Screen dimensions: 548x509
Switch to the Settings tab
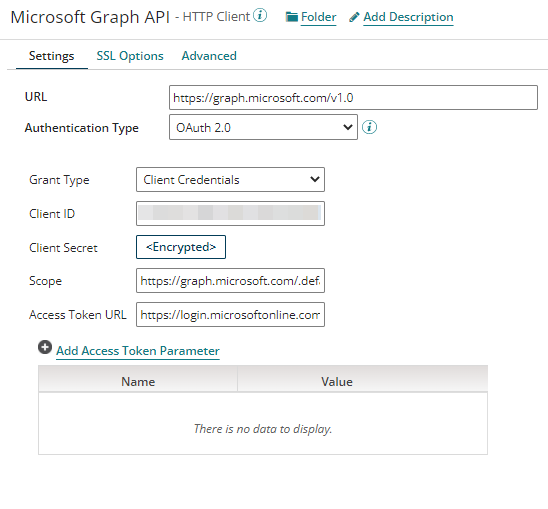tap(51, 56)
